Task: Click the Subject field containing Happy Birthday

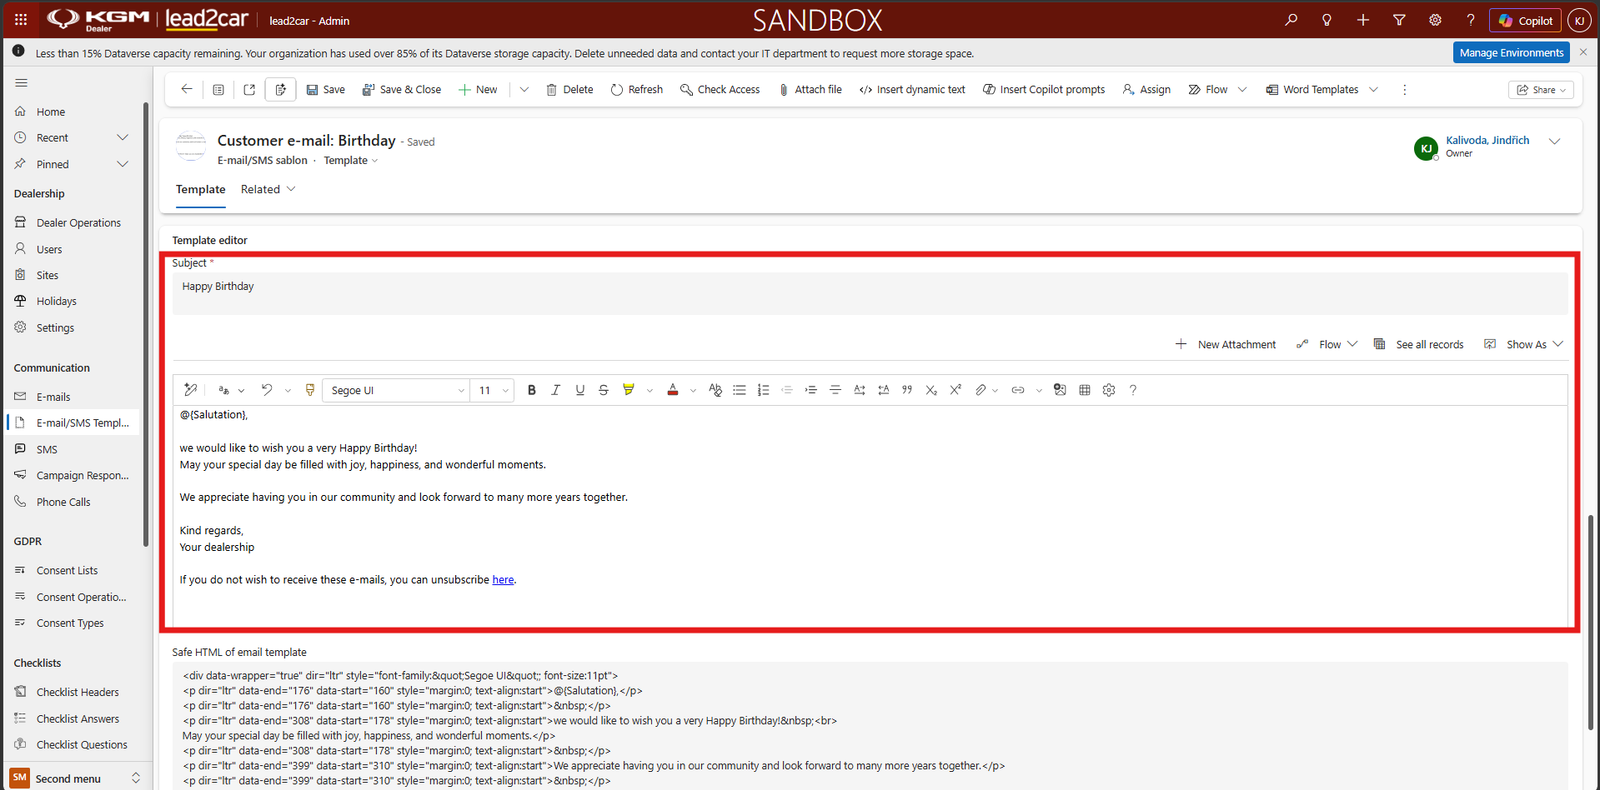Action: tap(870, 293)
